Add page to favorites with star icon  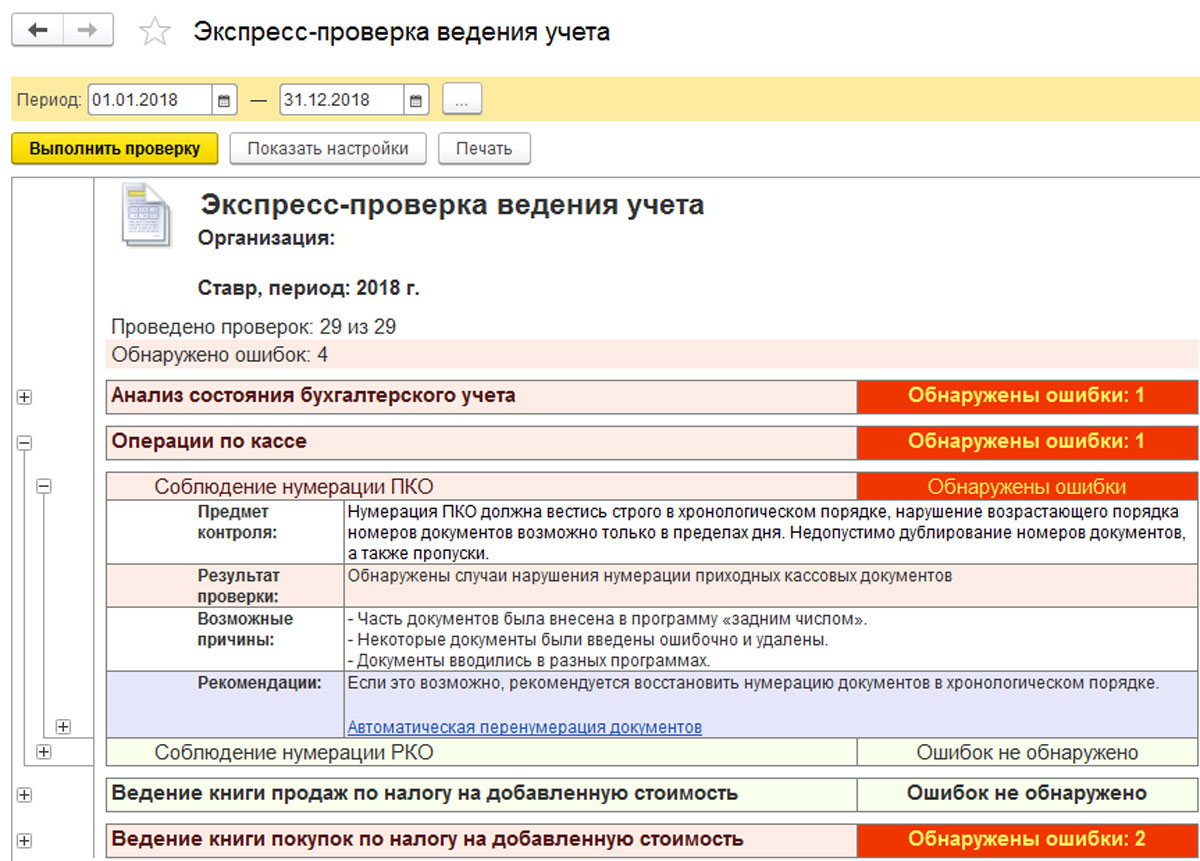click(x=154, y=32)
